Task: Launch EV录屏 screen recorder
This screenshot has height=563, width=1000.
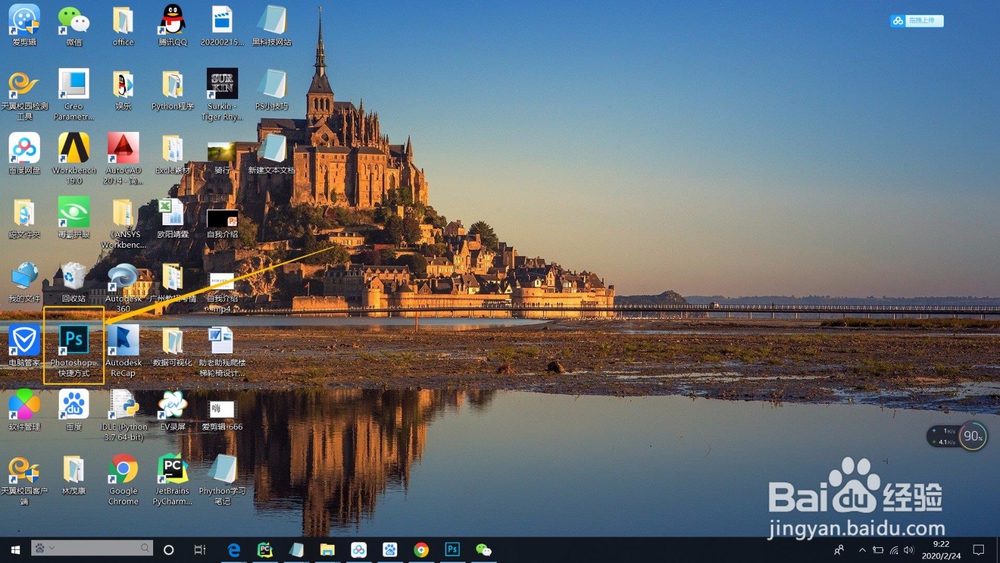Action: 172,409
